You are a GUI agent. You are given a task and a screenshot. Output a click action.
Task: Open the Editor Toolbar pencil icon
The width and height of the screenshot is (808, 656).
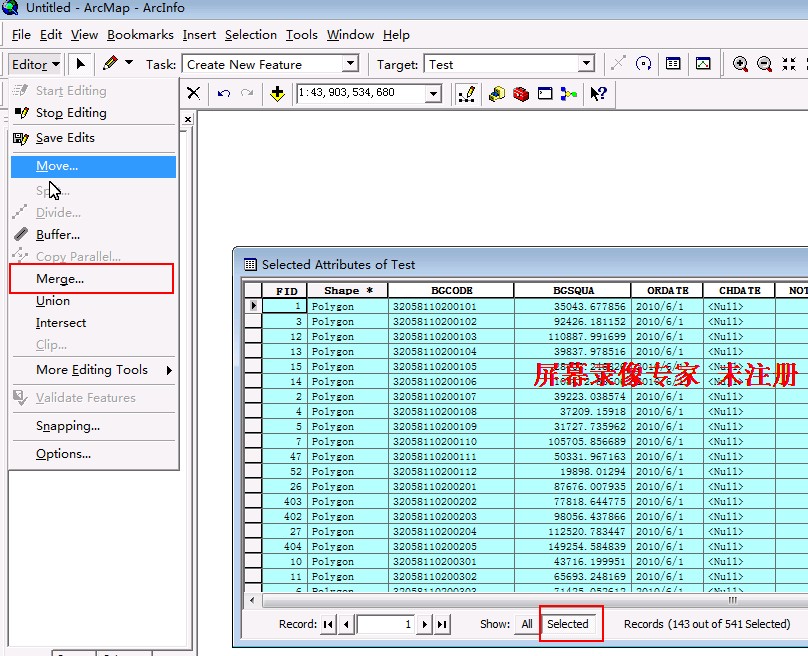(x=466, y=94)
